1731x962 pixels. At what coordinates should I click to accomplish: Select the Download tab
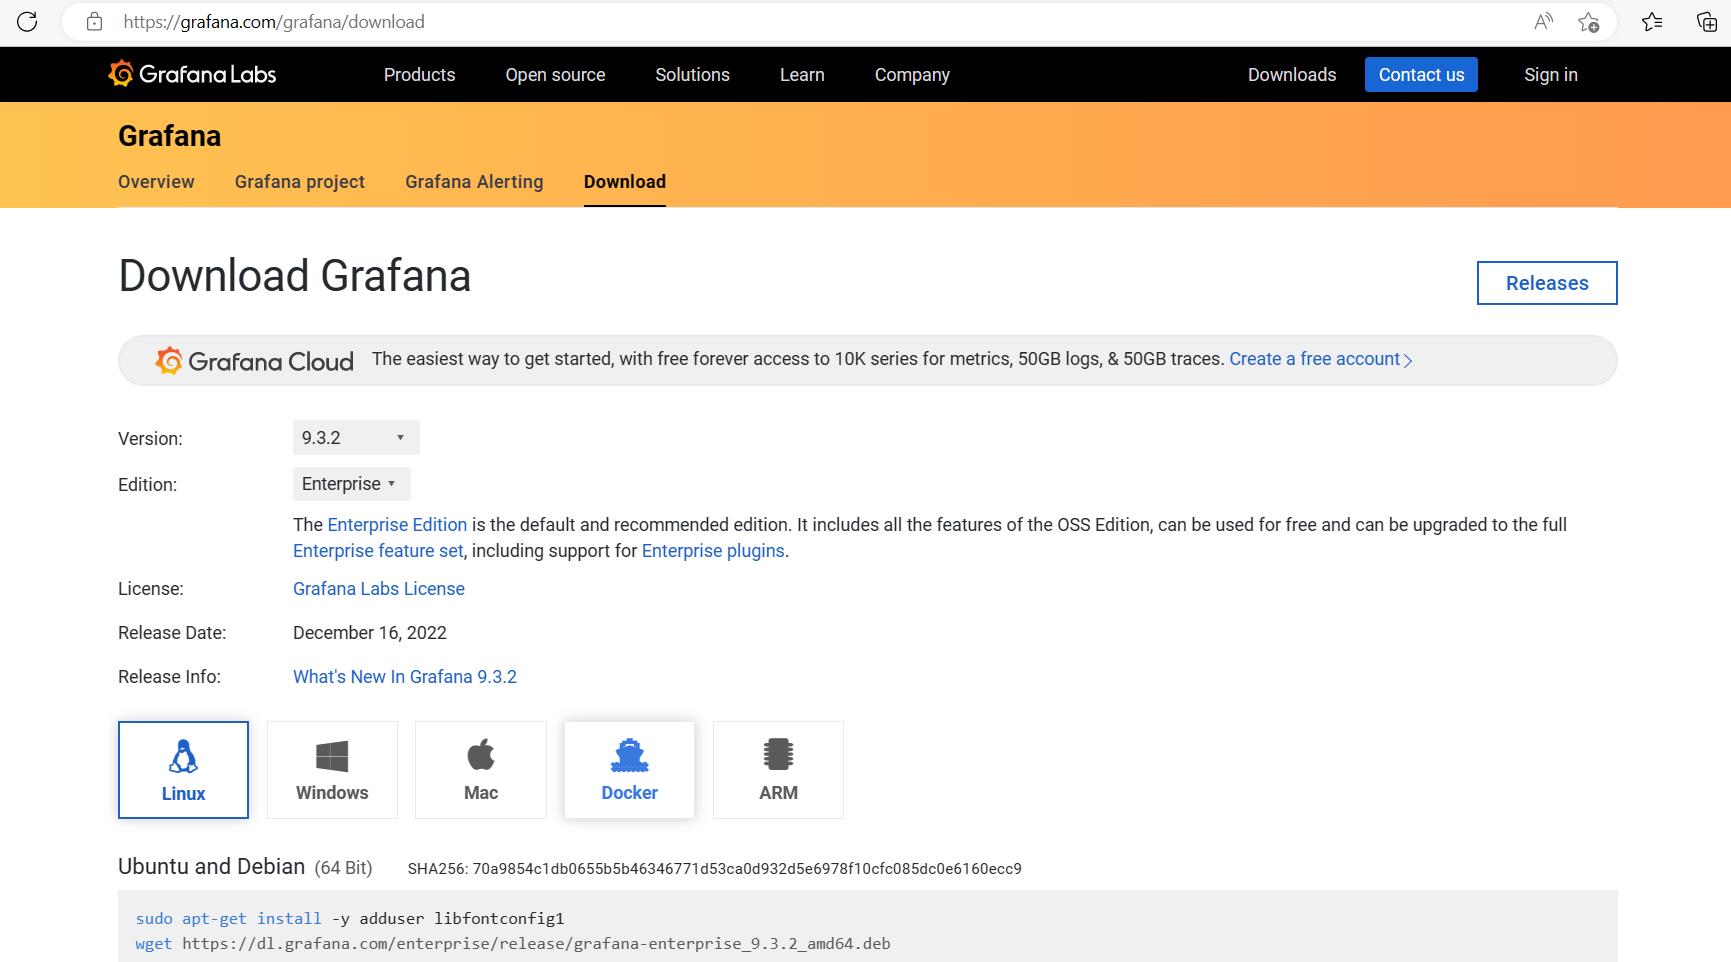point(625,182)
